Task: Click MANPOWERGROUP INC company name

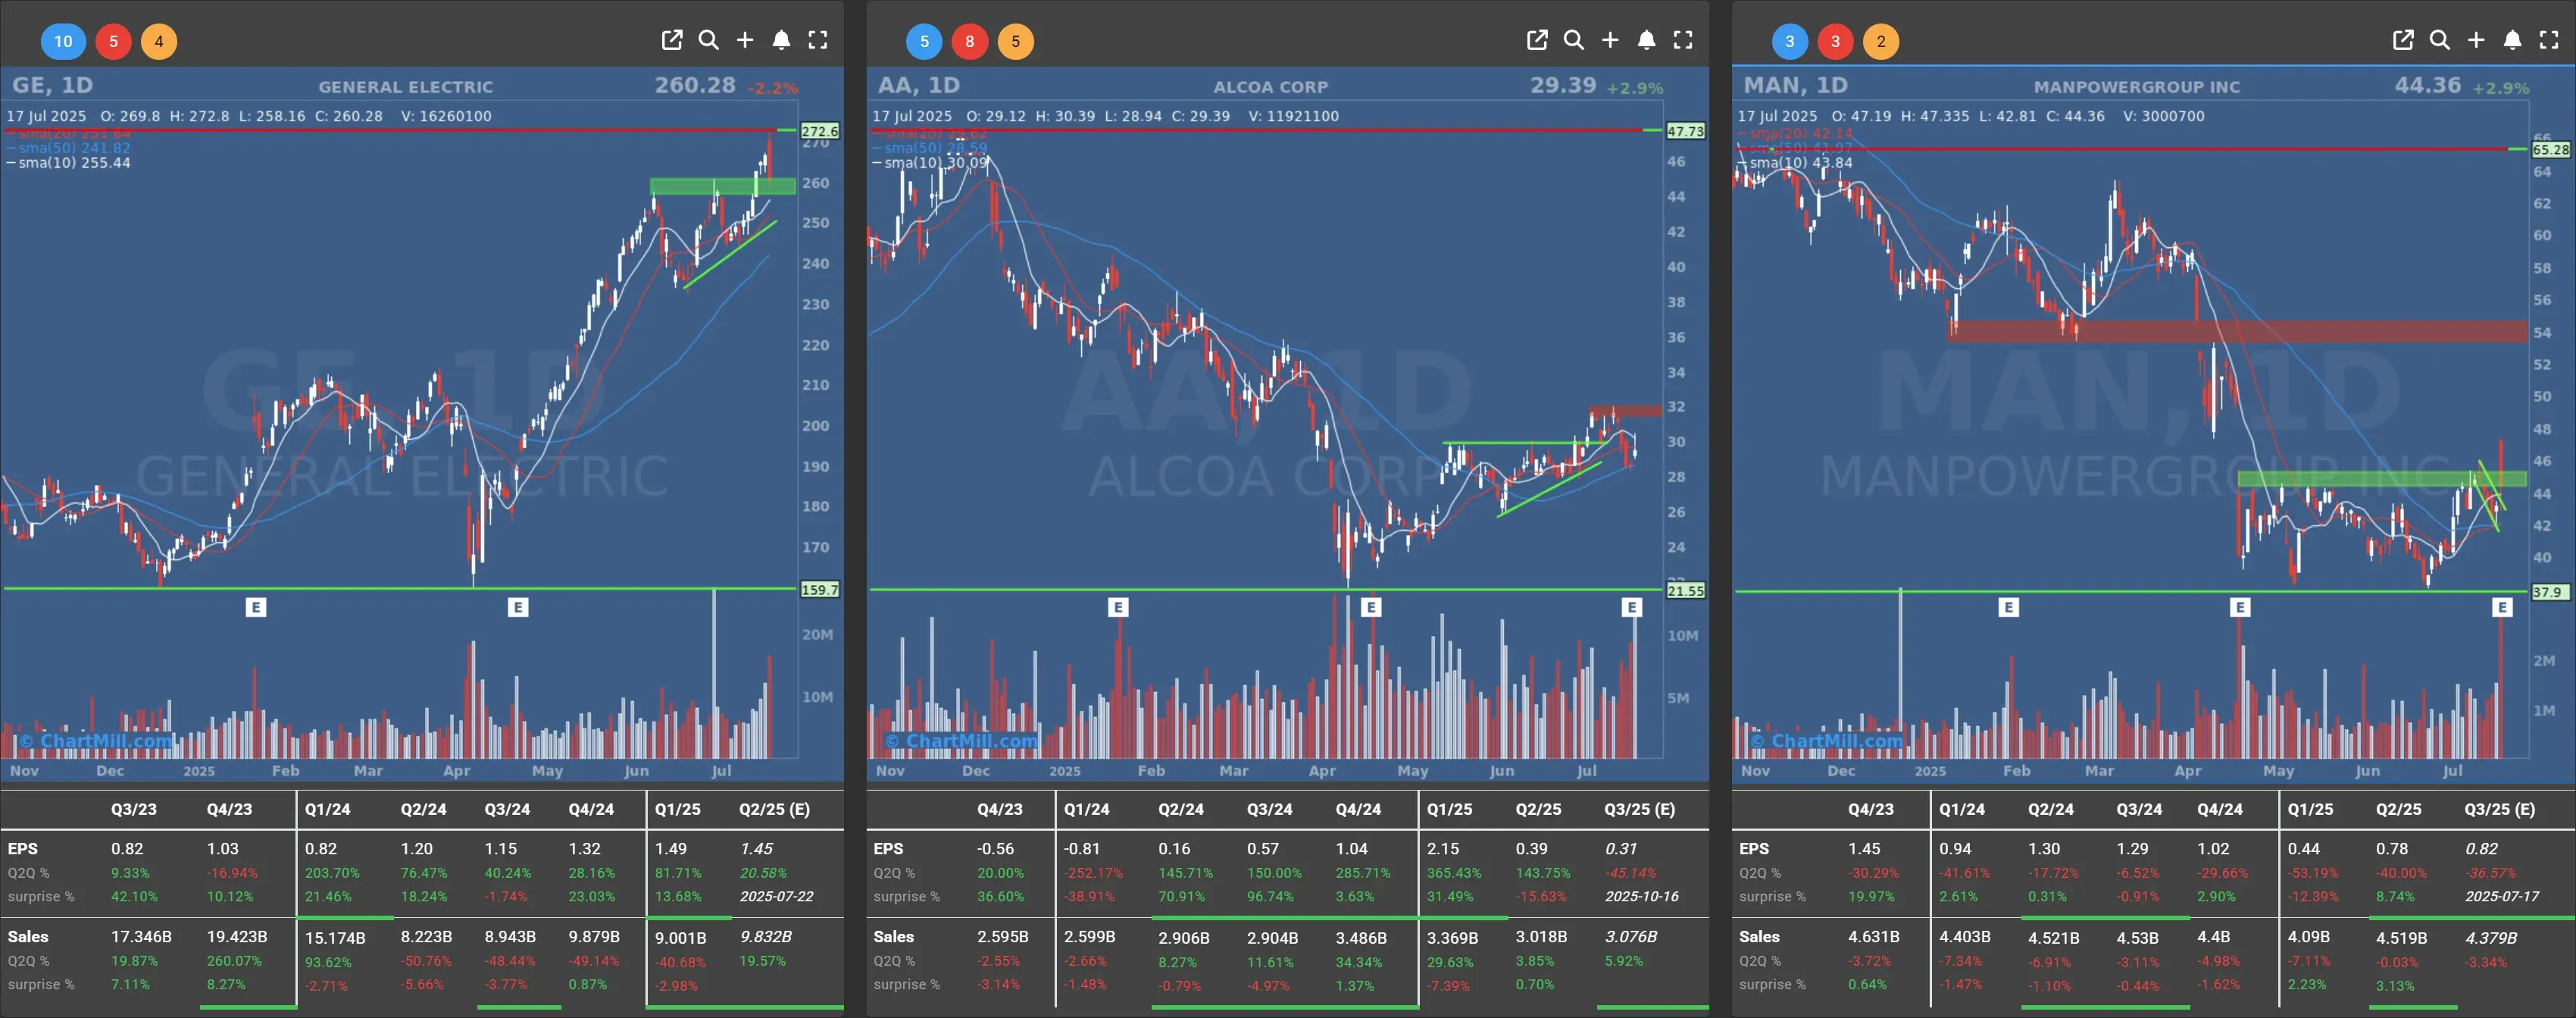Action: point(2137,87)
